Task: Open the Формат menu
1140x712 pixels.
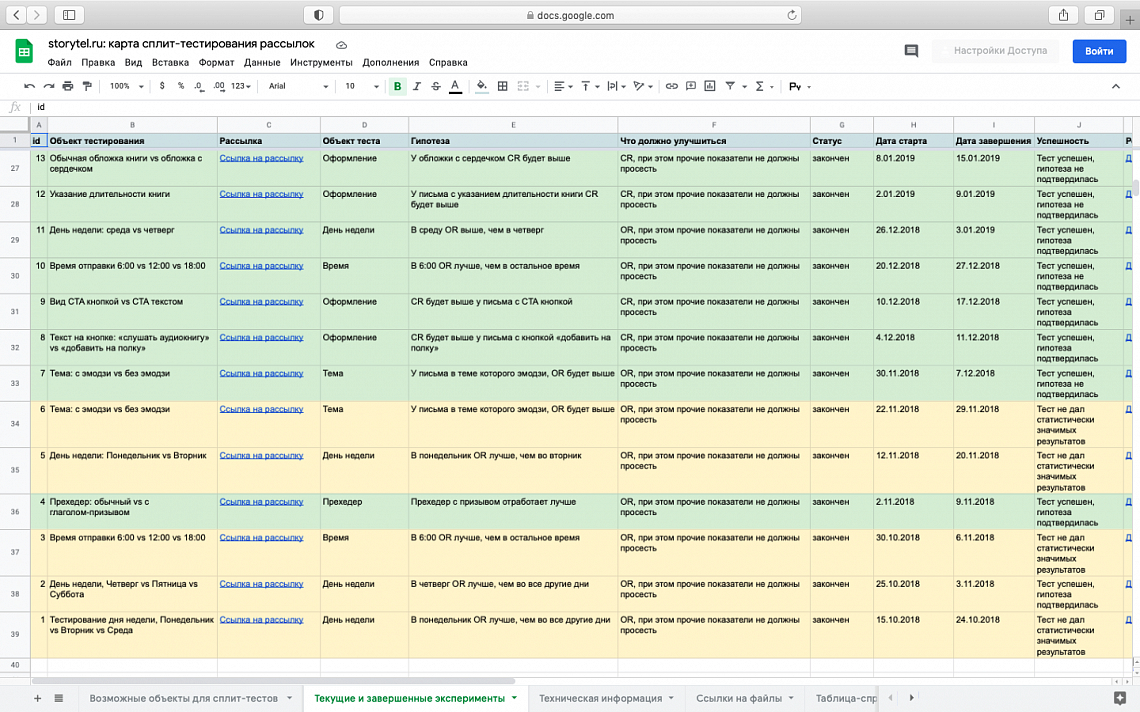Action: [x=216, y=62]
